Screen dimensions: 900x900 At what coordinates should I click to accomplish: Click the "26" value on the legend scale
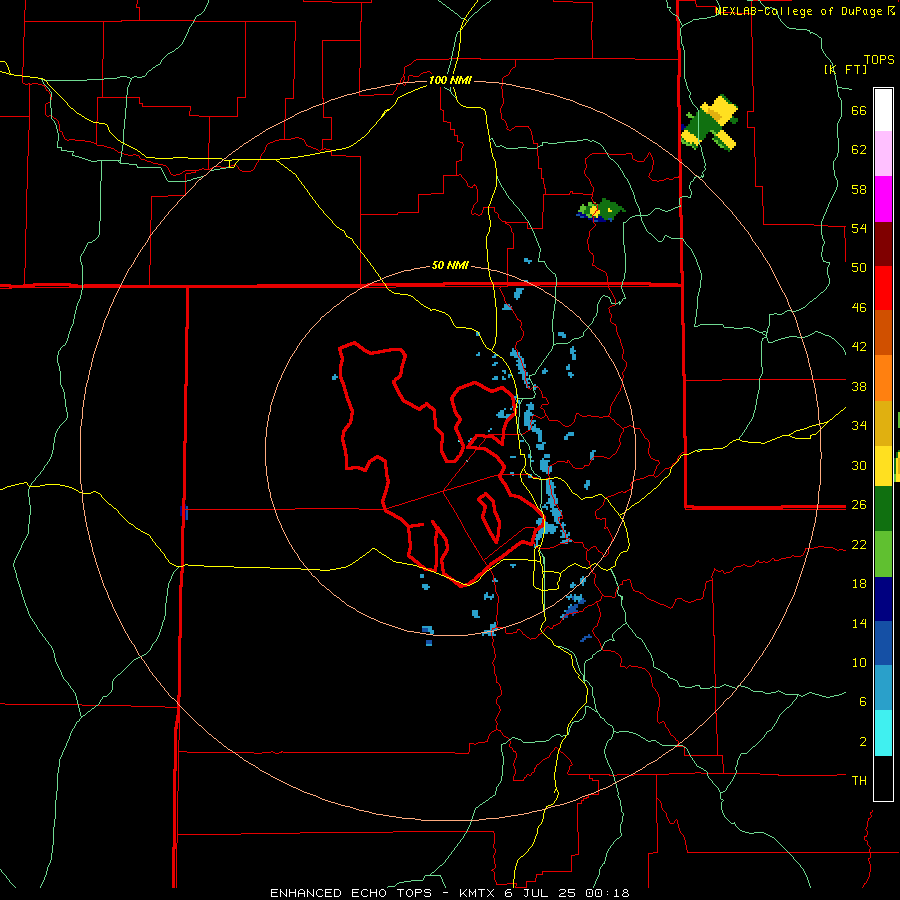[x=859, y=505]
